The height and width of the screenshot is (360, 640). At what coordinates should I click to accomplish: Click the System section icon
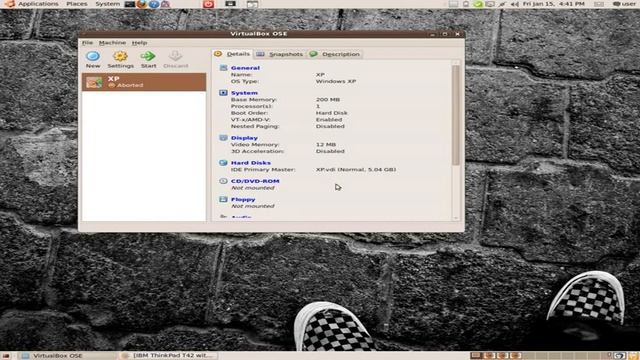pos(223,93)
